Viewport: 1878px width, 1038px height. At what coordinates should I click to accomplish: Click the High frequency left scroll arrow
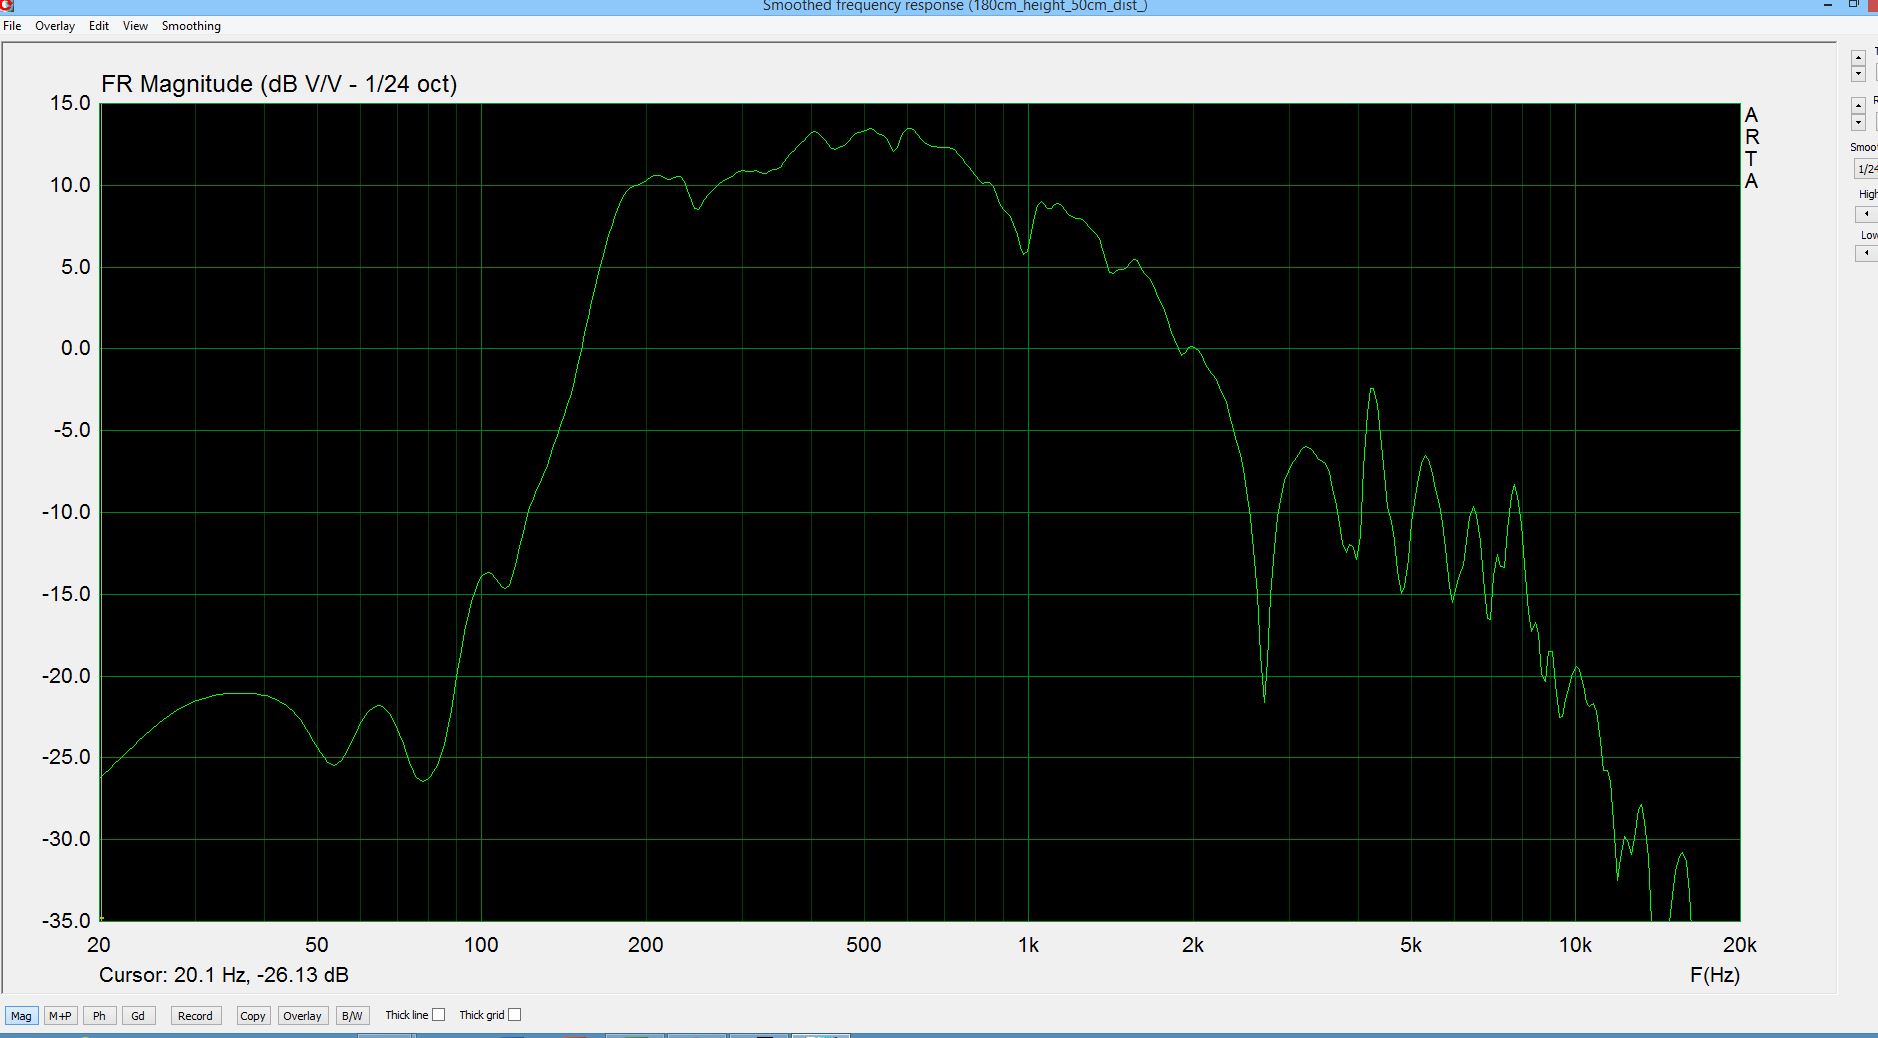pyautogui.click(x=1866, y=214)
